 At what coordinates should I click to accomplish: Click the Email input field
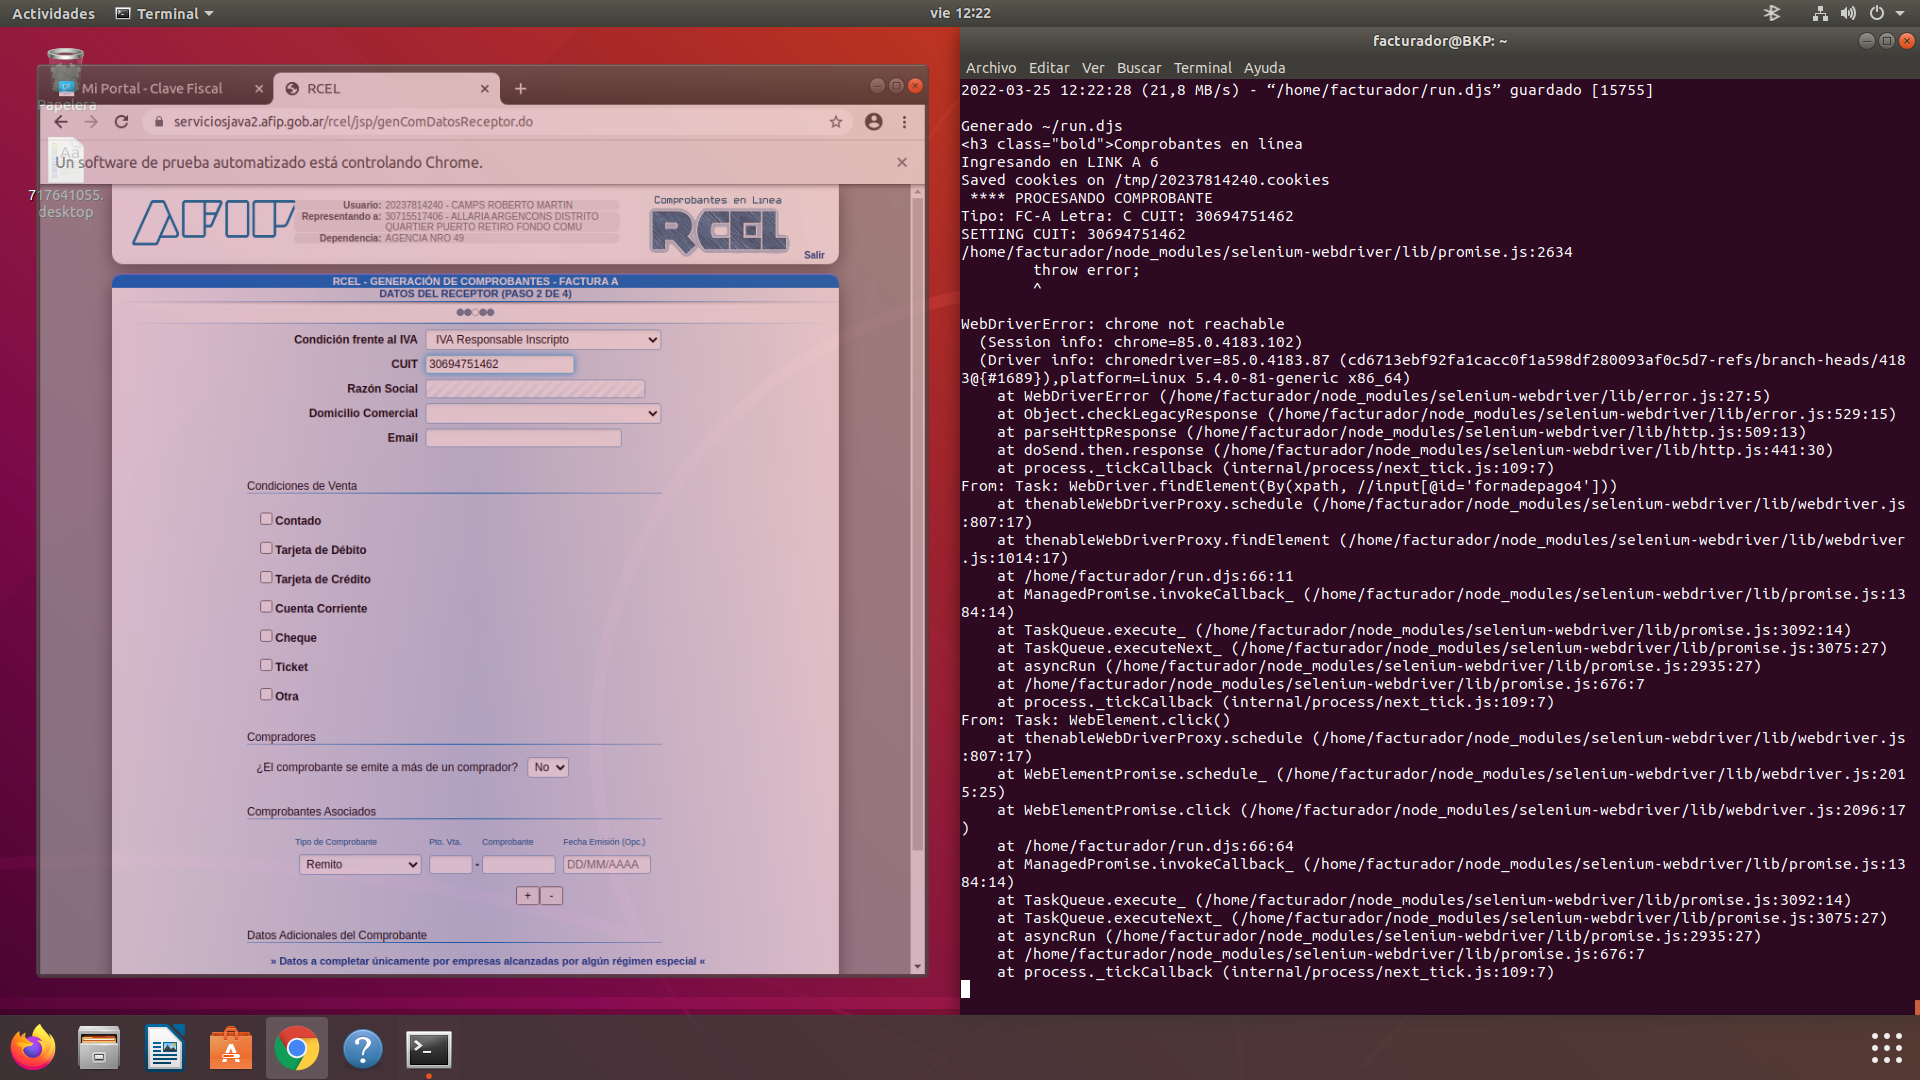(523, 438)
